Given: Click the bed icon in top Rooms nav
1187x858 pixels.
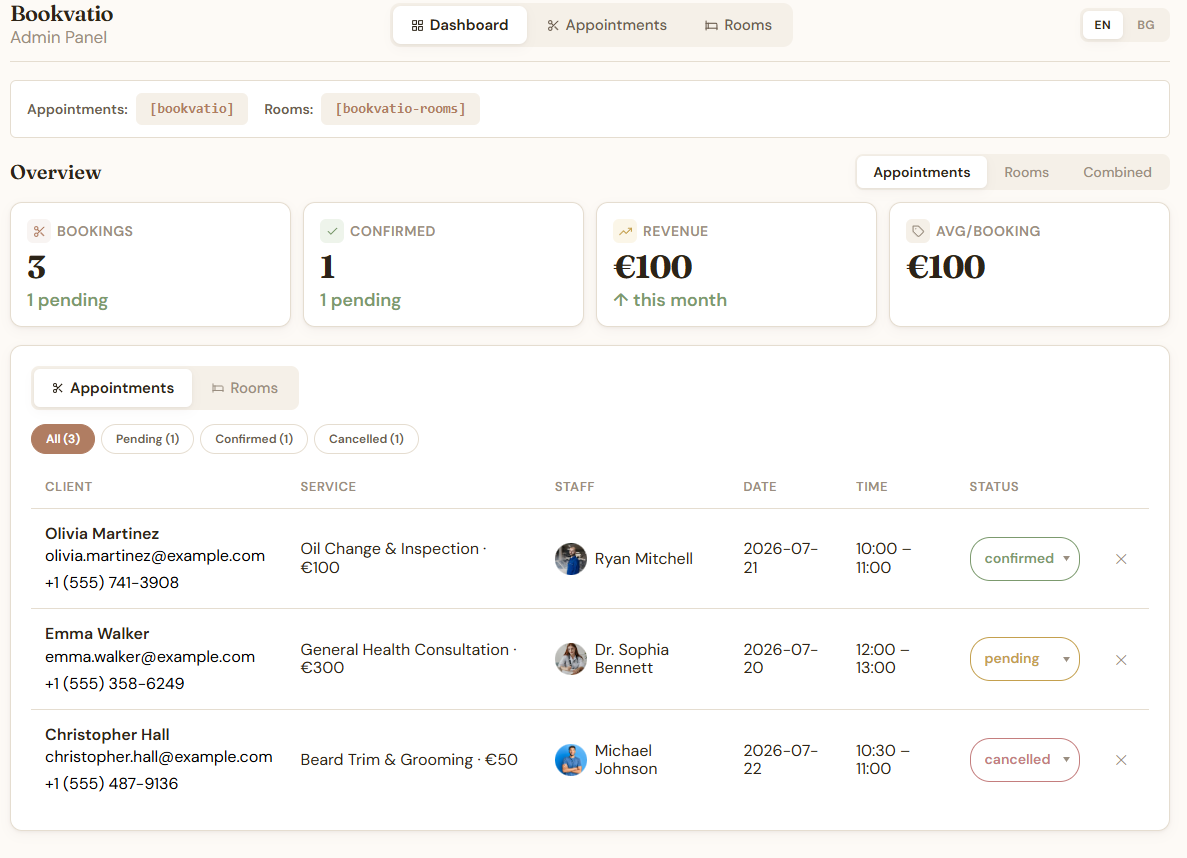Looking at the screenshot, I should point(711,26).
